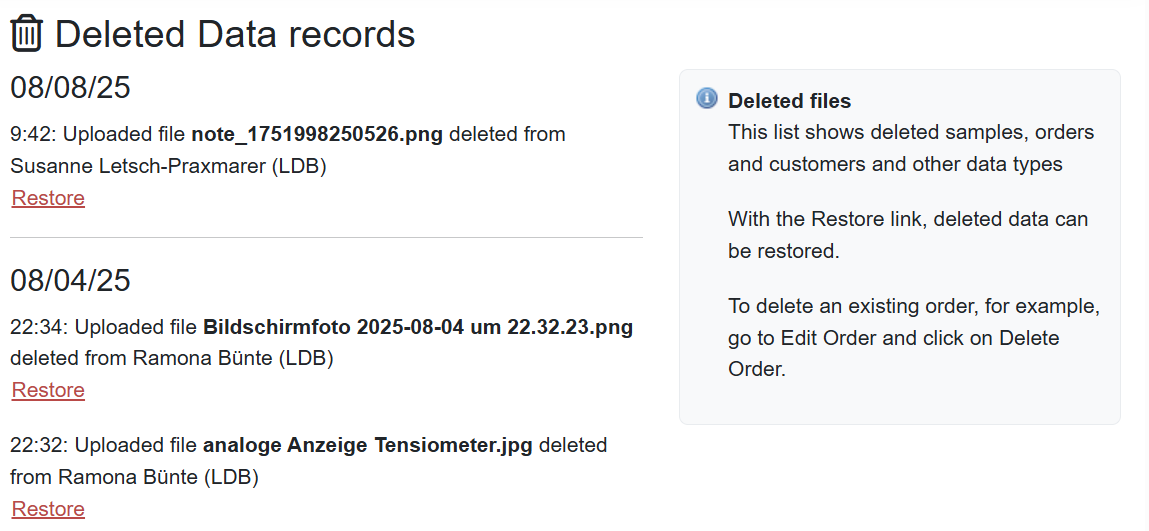Viewport: 1149px width, 531px height.
Task: Click Susanne Letsch-Praxmarer (LDB) name text
Action: coord(169,166)
